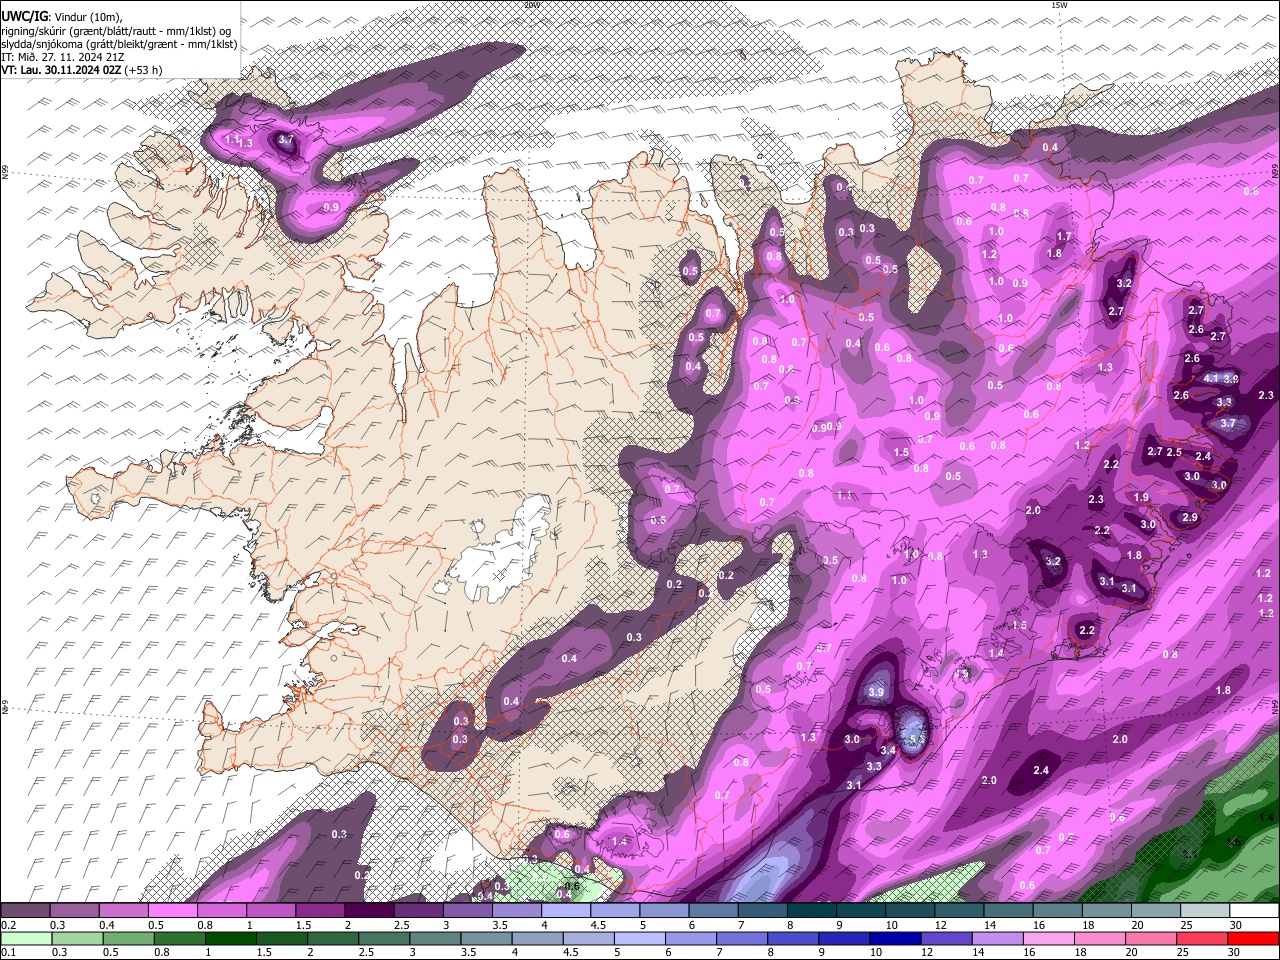
Task: Click the "IT: Mið. 27. 11. 2024 21Z" text
Action: pos(63,57)
